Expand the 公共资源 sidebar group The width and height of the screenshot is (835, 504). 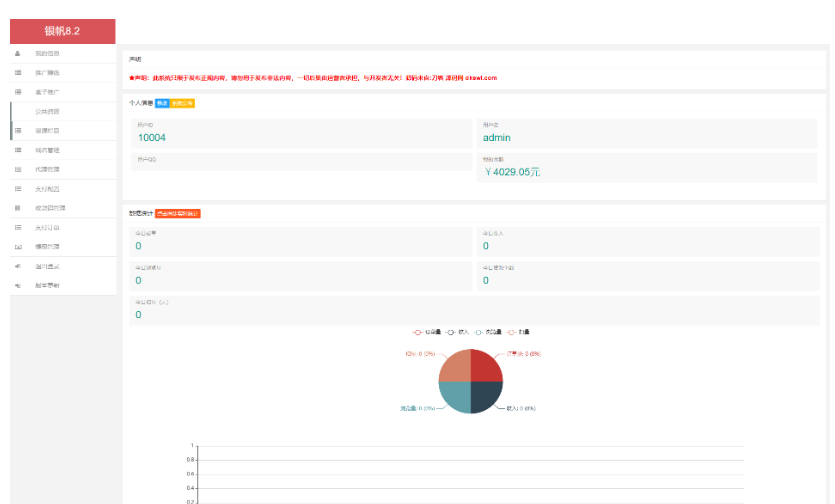(48, 111)
